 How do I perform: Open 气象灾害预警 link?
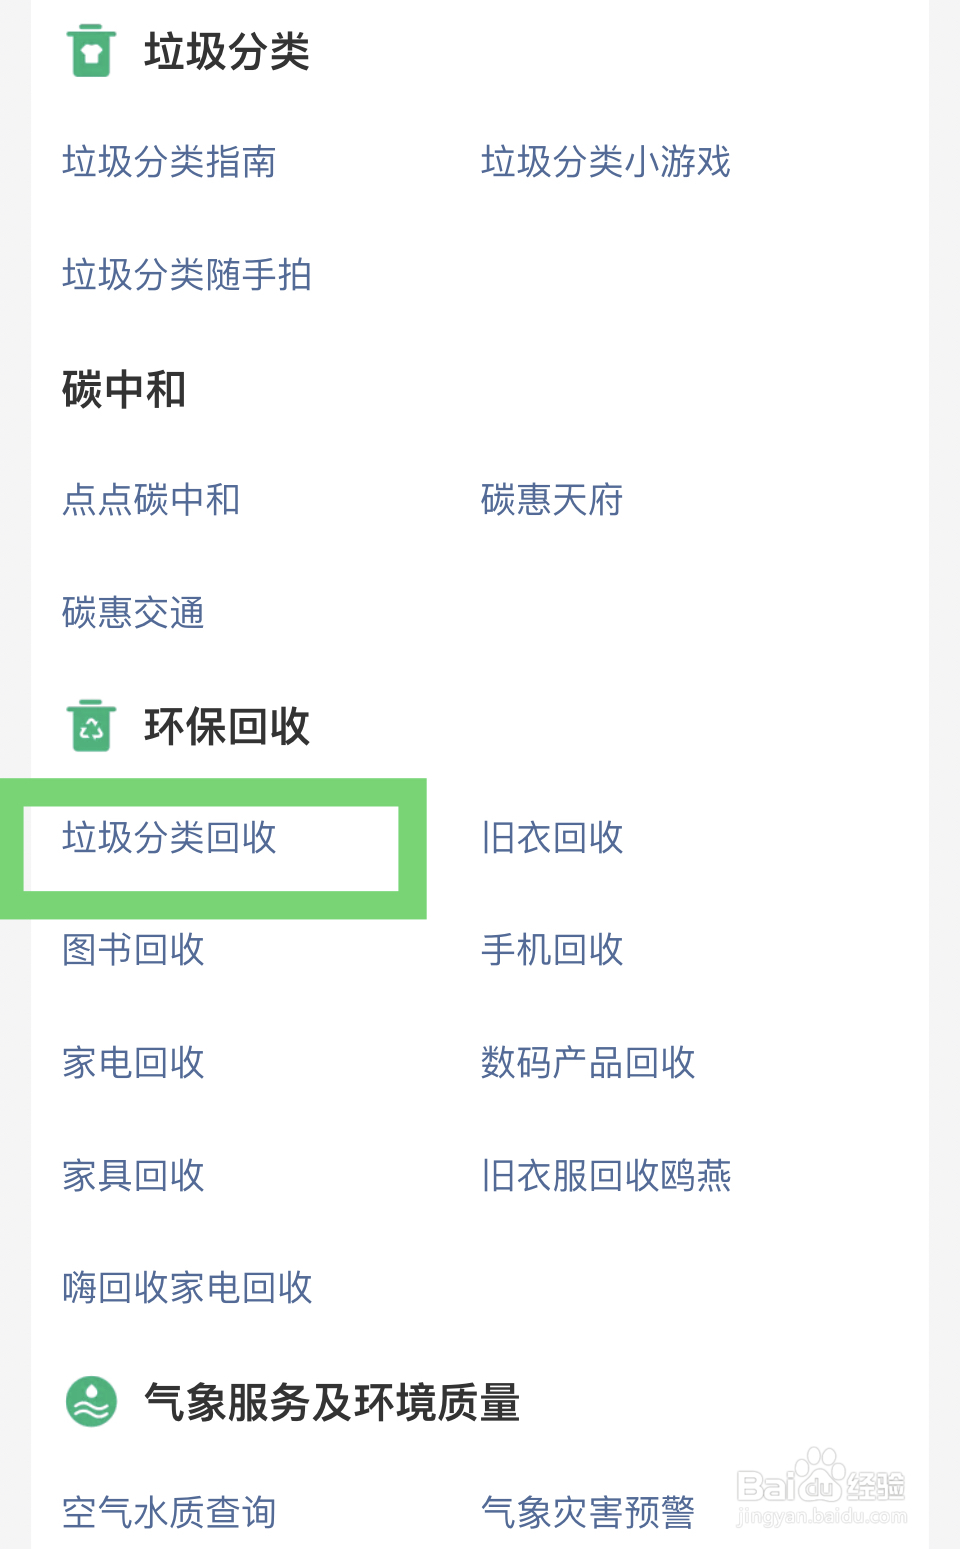coord(588,1513)
